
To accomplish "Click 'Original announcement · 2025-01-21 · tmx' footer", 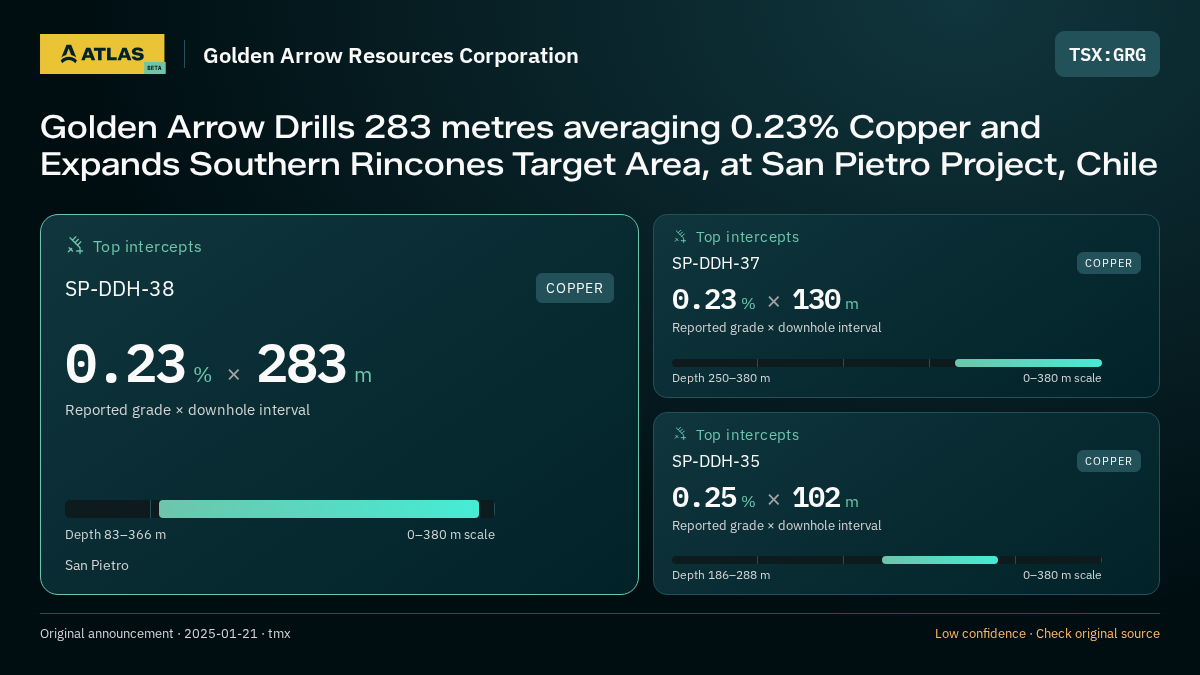I will coord(165,634).
